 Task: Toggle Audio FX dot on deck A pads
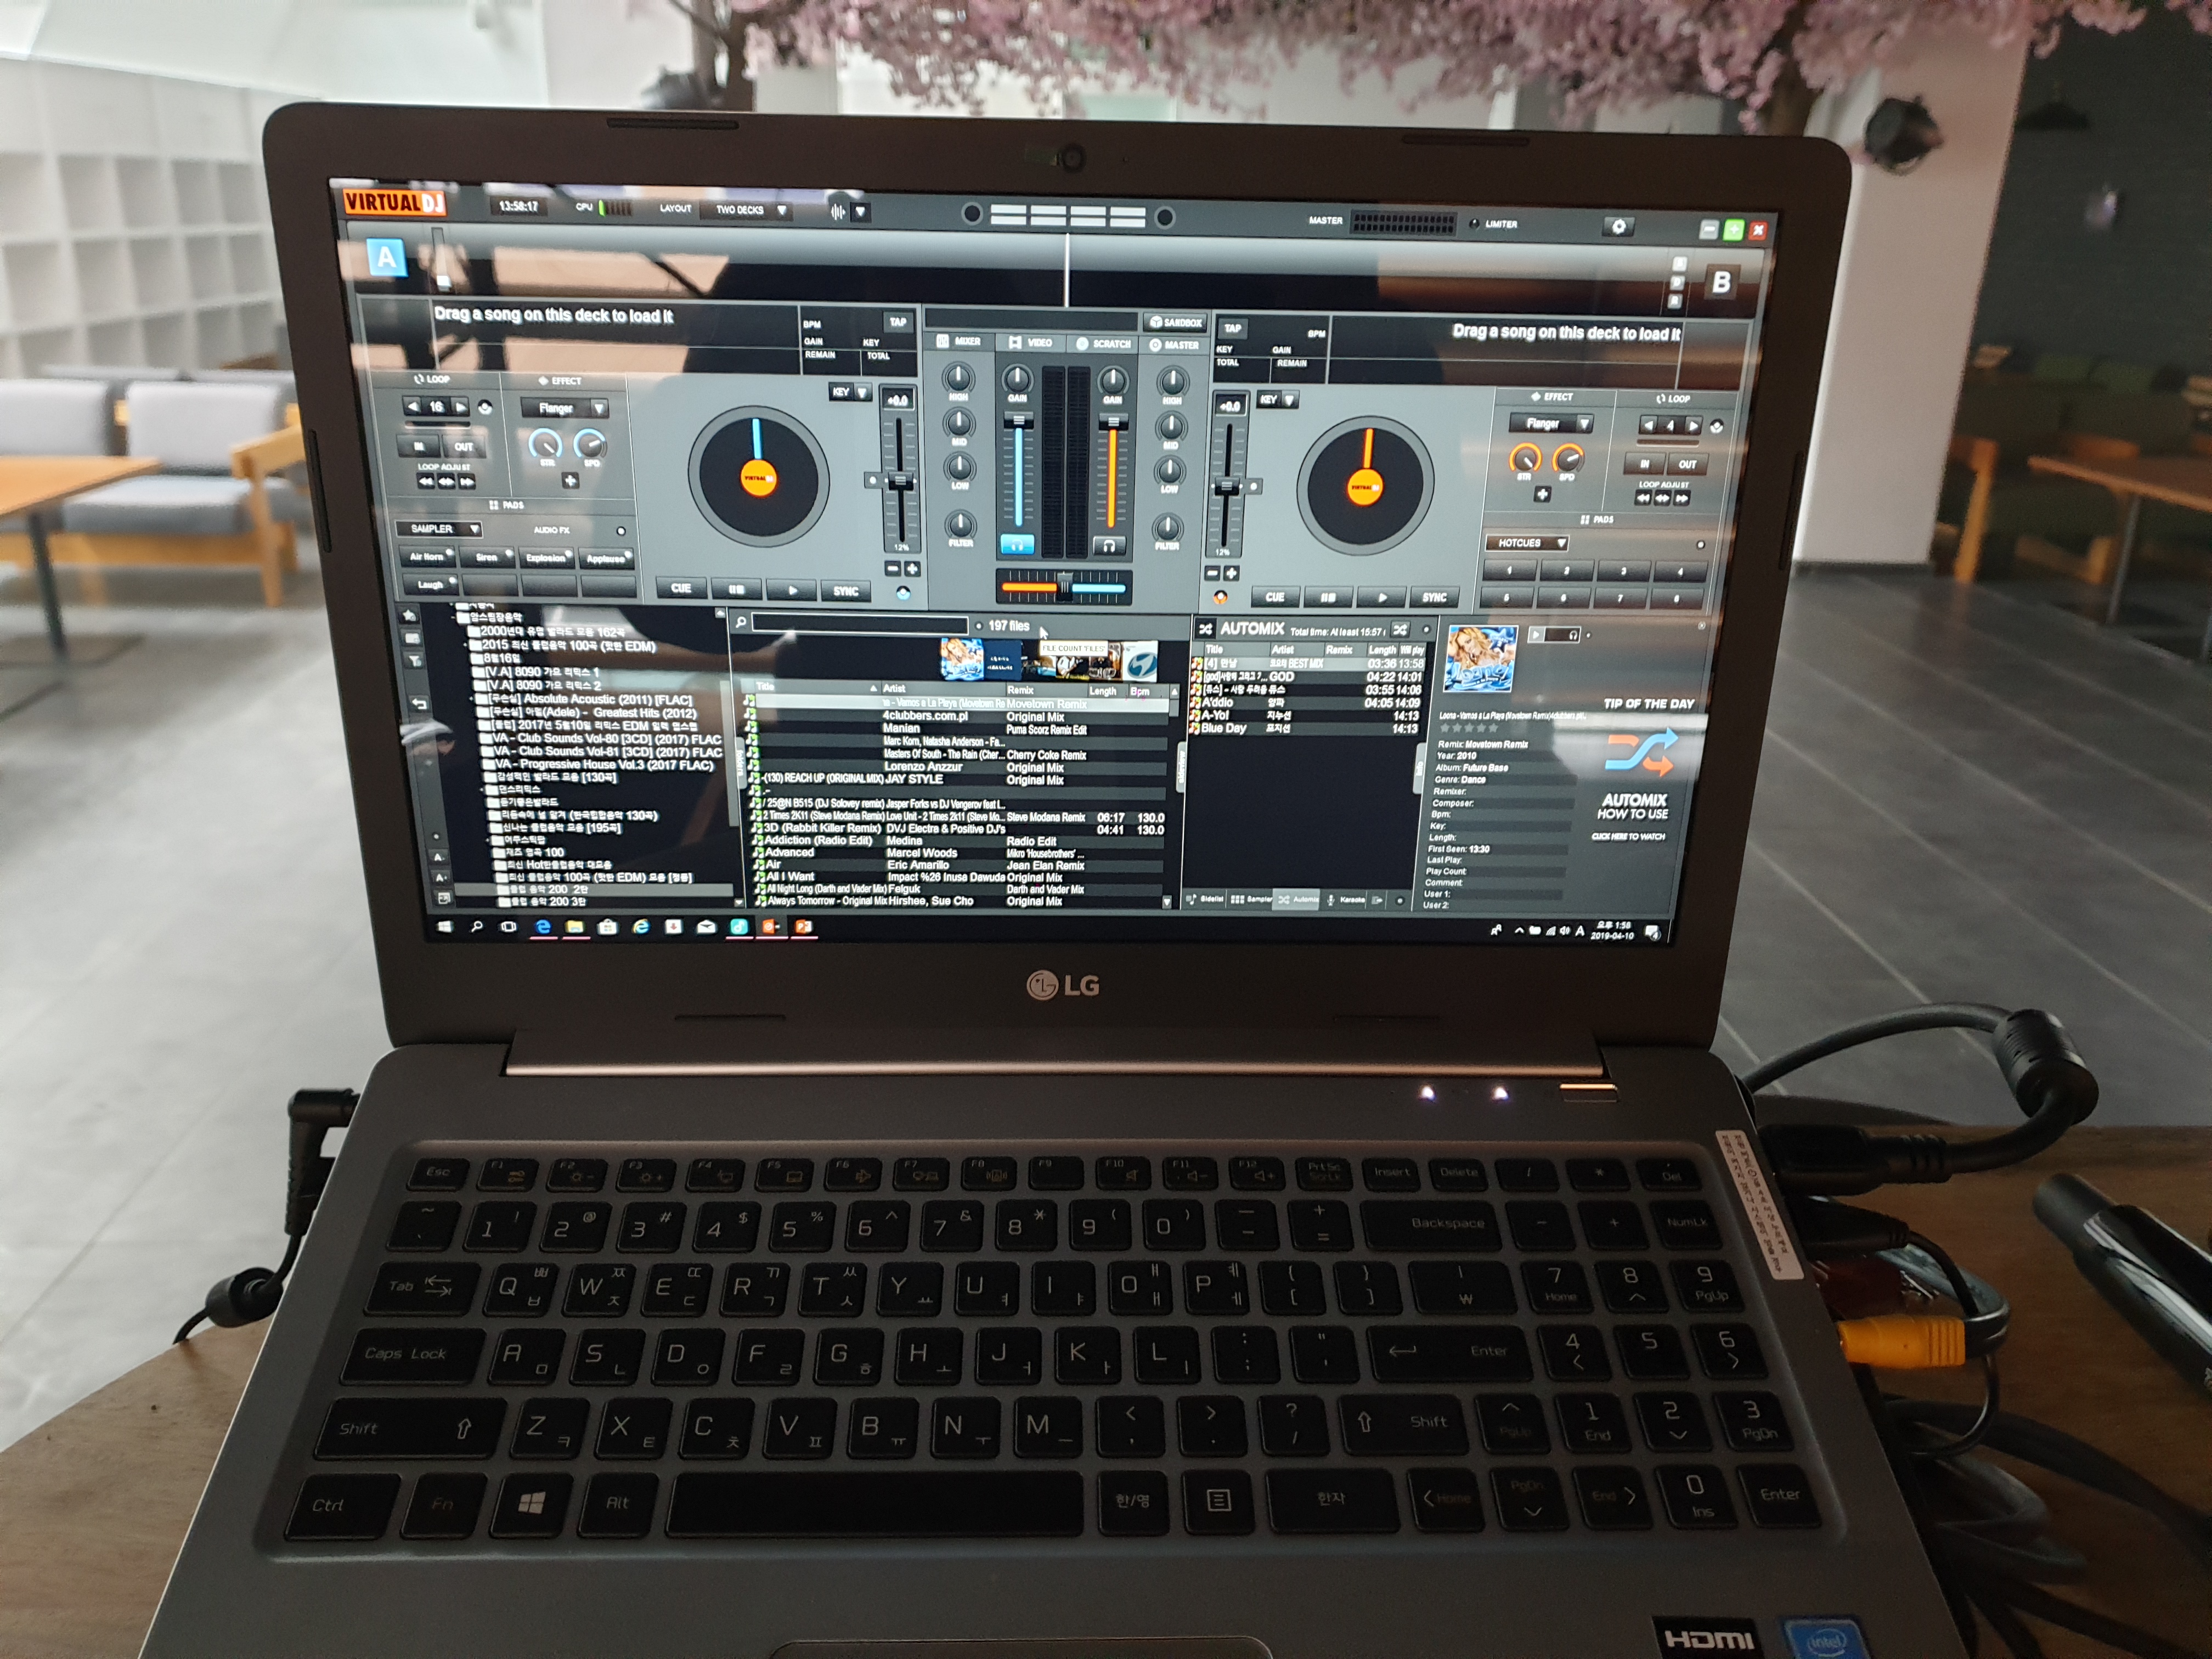621,531
